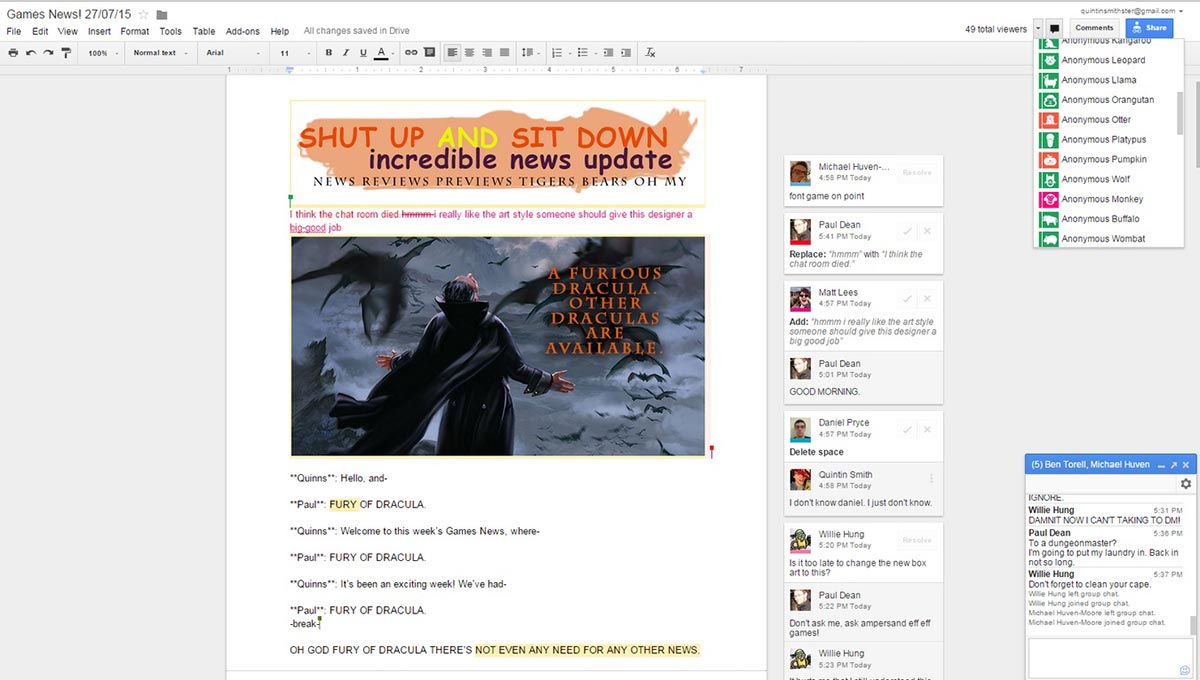Open the line spacing dropdown
This screenshot has height=680, width=1200.
pos(531,53)
